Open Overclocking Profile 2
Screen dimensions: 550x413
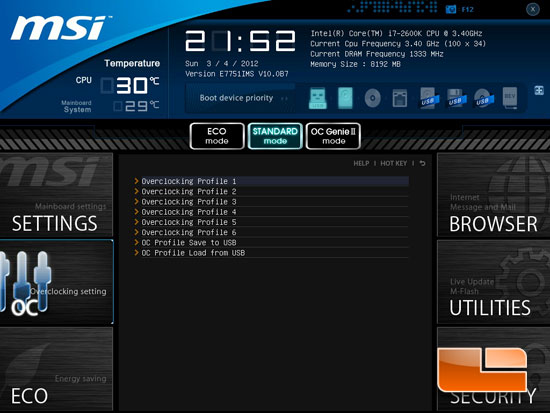(x=271, y=192)
